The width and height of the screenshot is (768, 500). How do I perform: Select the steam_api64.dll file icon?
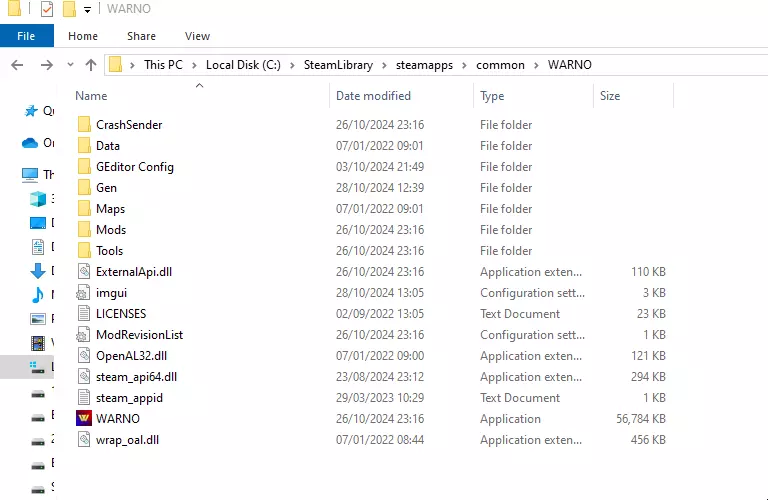coord(84,377)
